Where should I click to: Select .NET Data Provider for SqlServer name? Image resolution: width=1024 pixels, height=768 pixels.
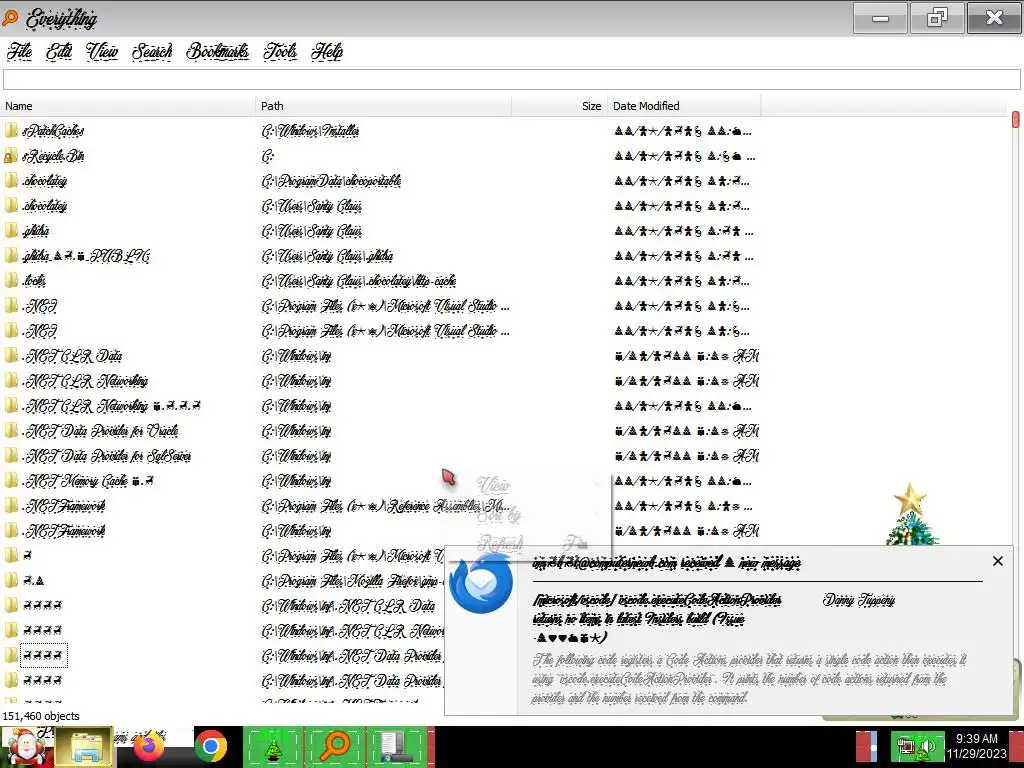click(106, 456)
